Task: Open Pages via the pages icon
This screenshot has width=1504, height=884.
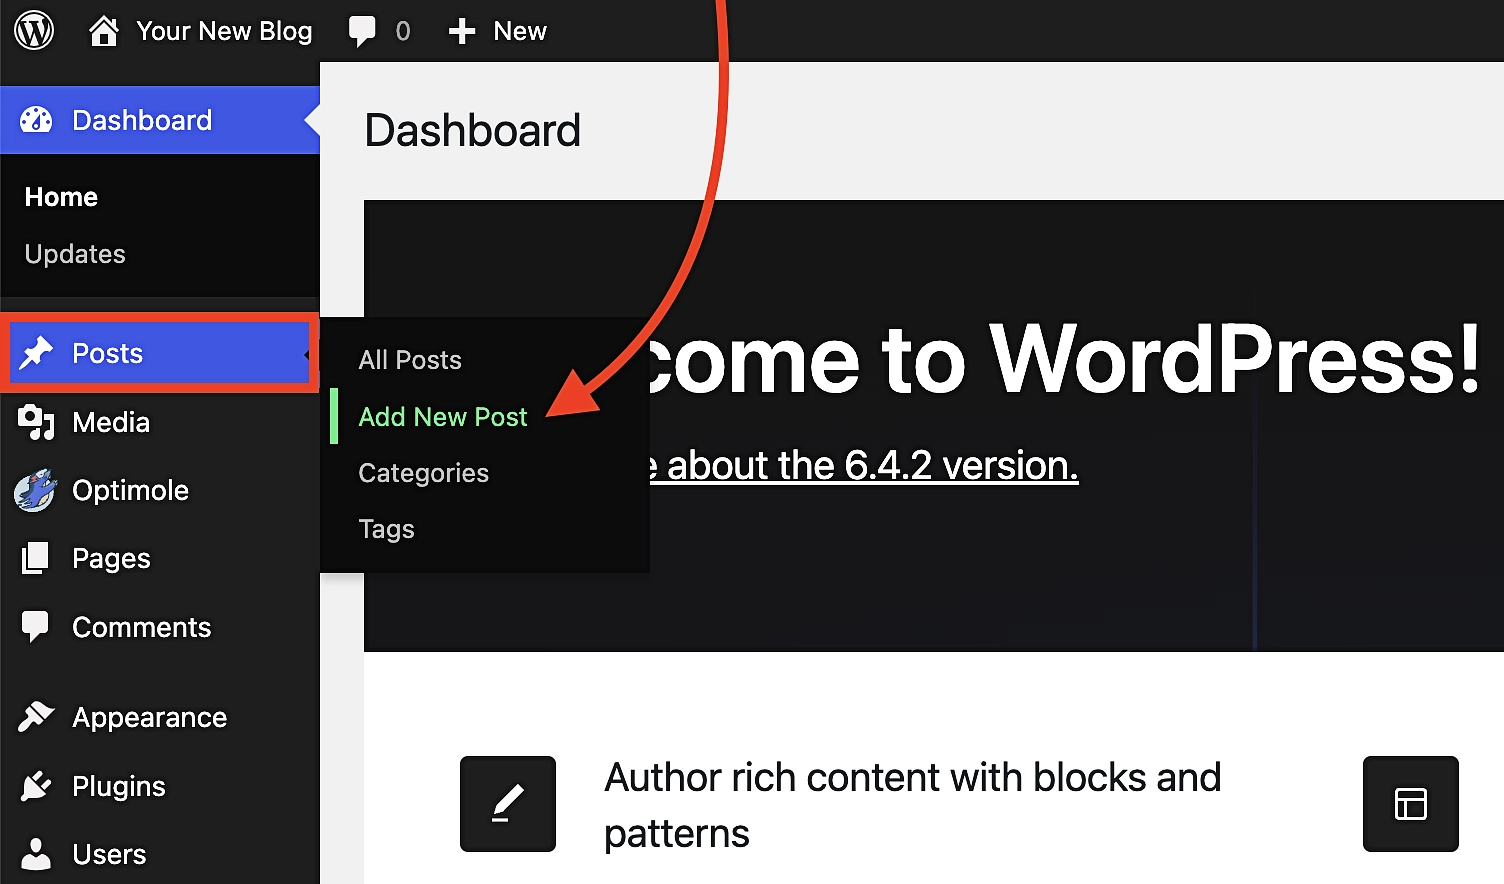Action: pos(34,558)
